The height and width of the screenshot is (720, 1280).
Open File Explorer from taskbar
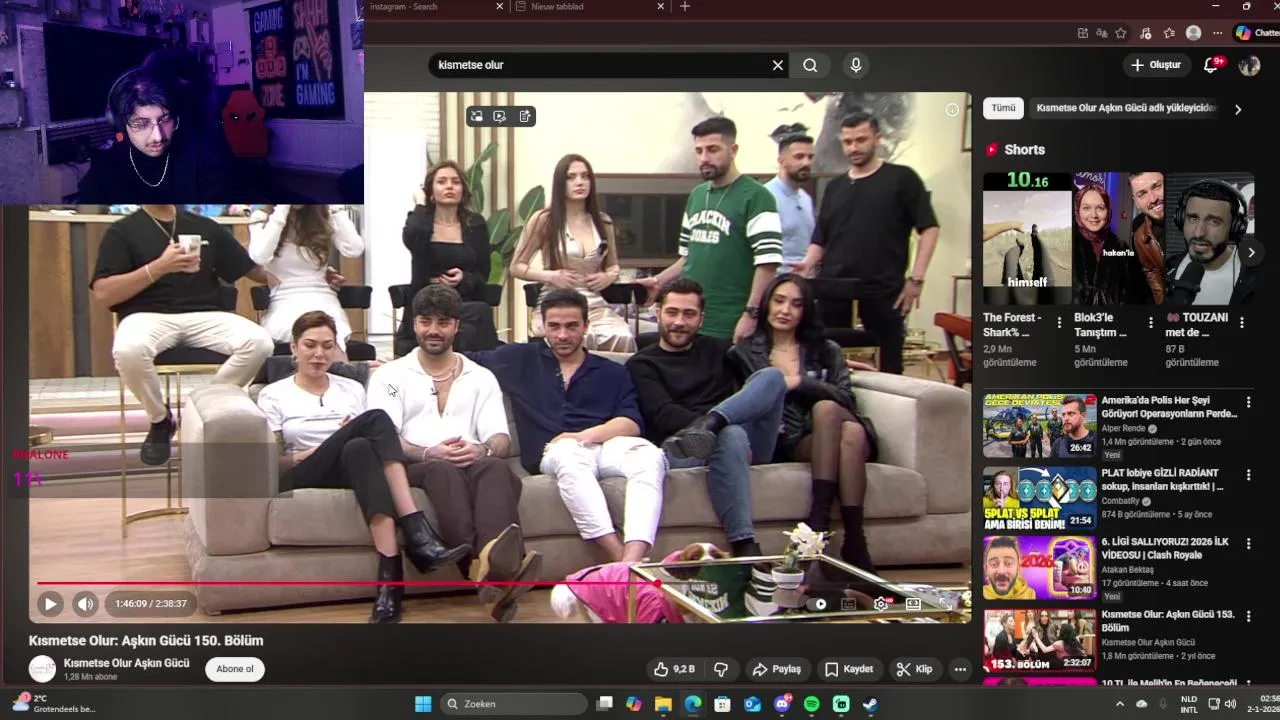tap(663, 704)
